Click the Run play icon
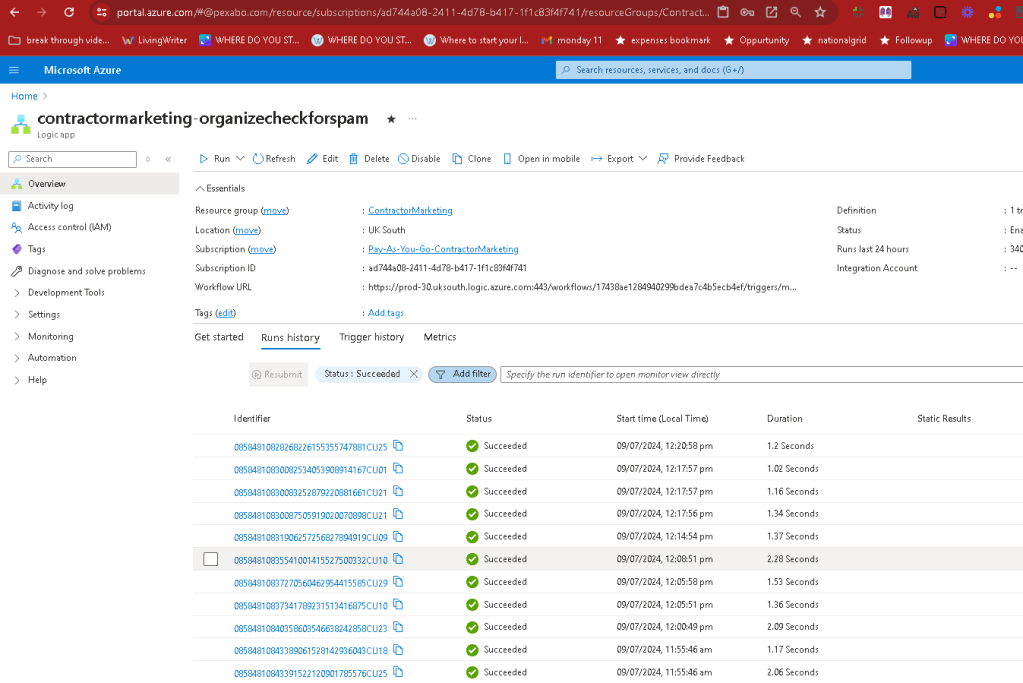Viewport: 1023px width, 683px height. click(204, 159)
